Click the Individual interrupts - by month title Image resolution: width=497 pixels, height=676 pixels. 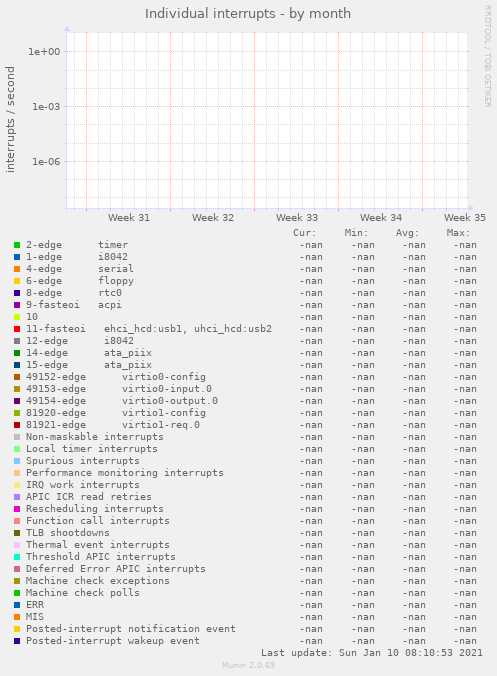[x=248, y=14]
